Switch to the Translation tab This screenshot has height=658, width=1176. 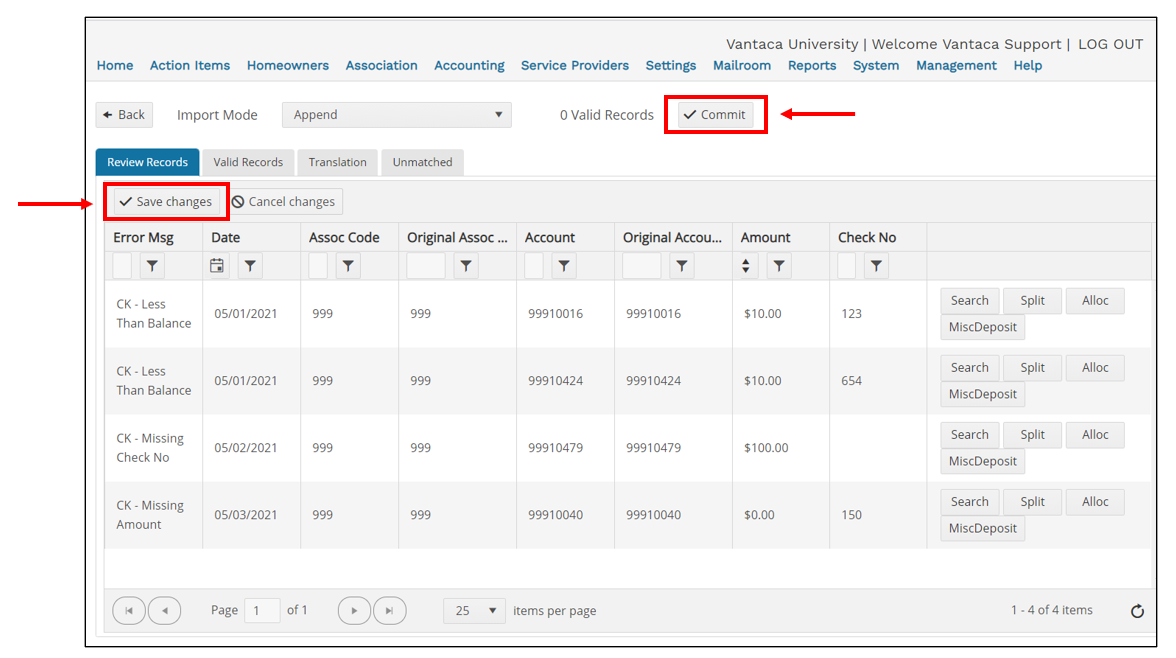[338, 162]
